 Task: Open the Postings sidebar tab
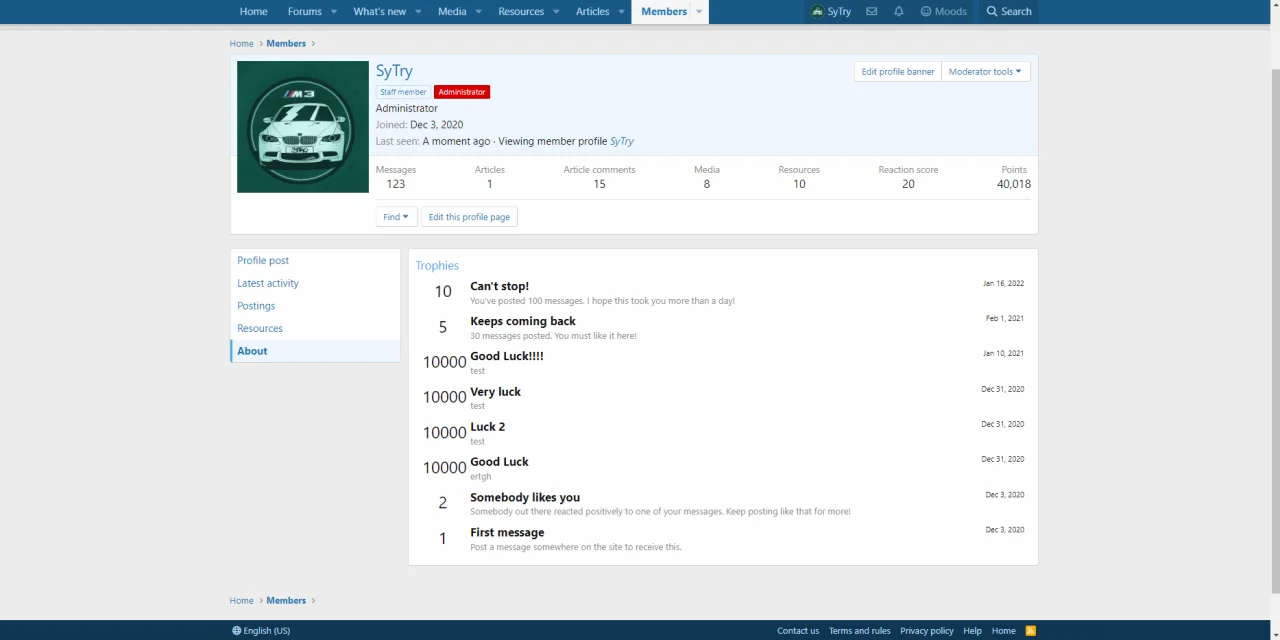coord(256,306)
